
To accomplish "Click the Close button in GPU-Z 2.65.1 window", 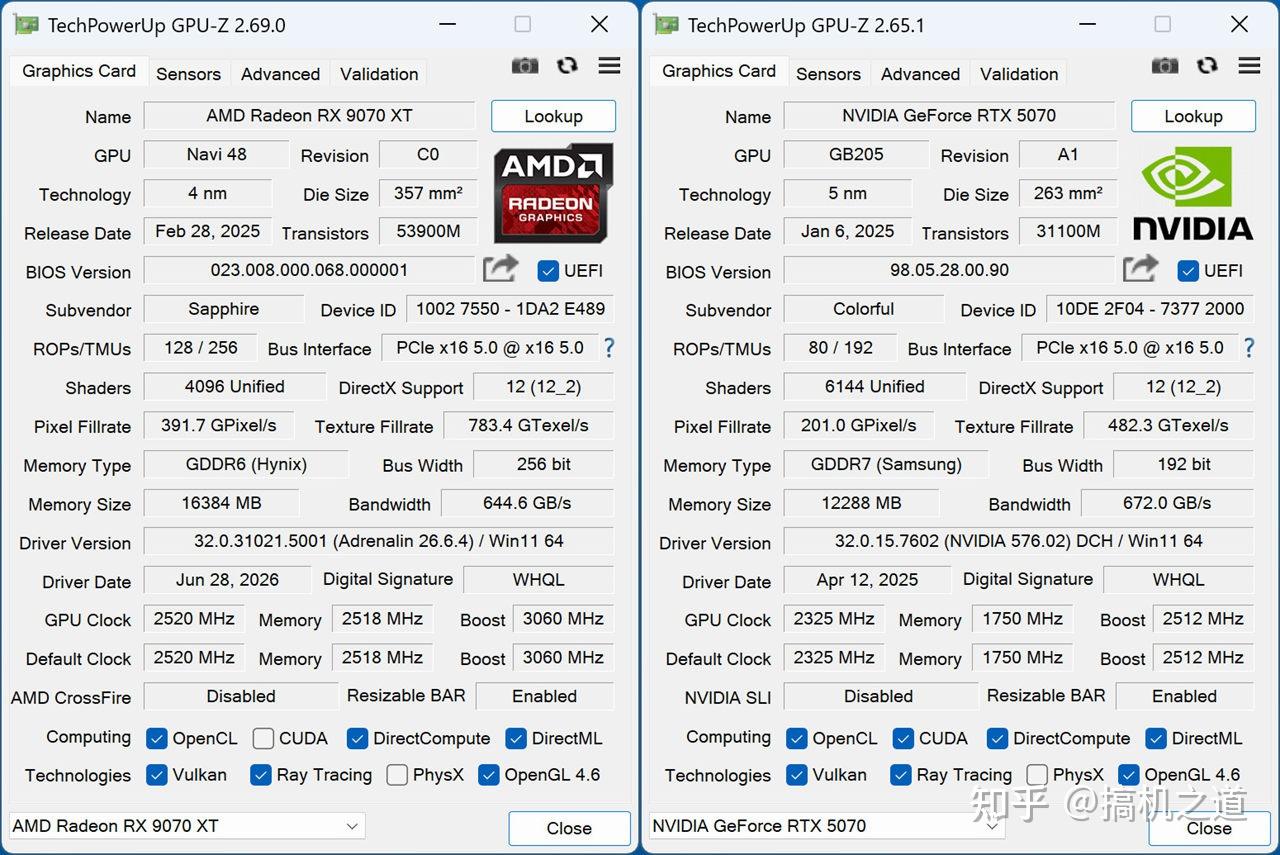I will pyautogui.click(x=1209, y=828).
